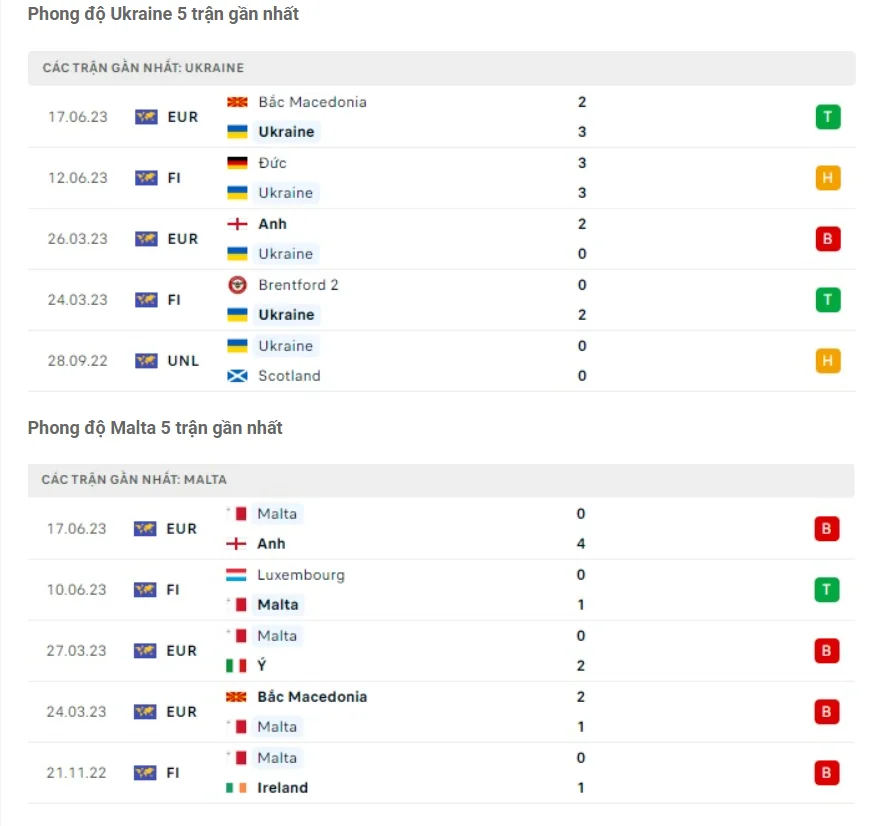The image size is (886, 826).
Task: Click the England flag next to Anh
Action: tap(236, 224)
